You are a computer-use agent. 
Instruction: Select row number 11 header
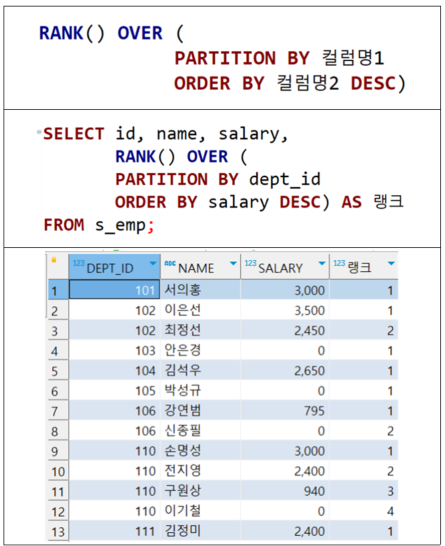58,491
